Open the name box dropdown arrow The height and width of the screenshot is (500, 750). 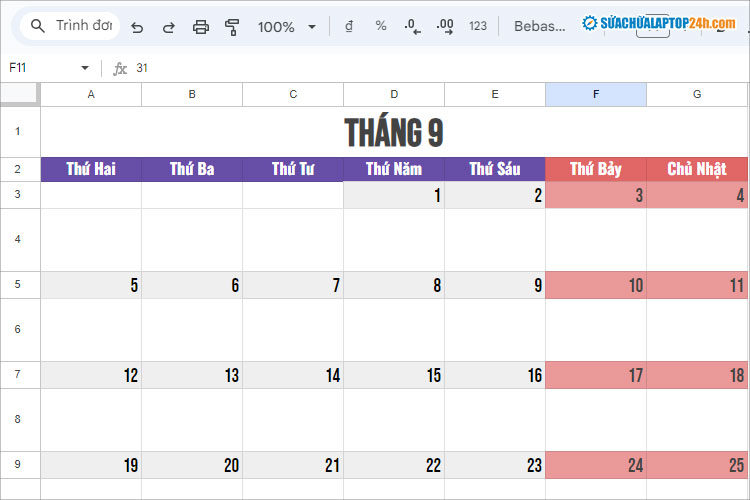pos(85,68)
